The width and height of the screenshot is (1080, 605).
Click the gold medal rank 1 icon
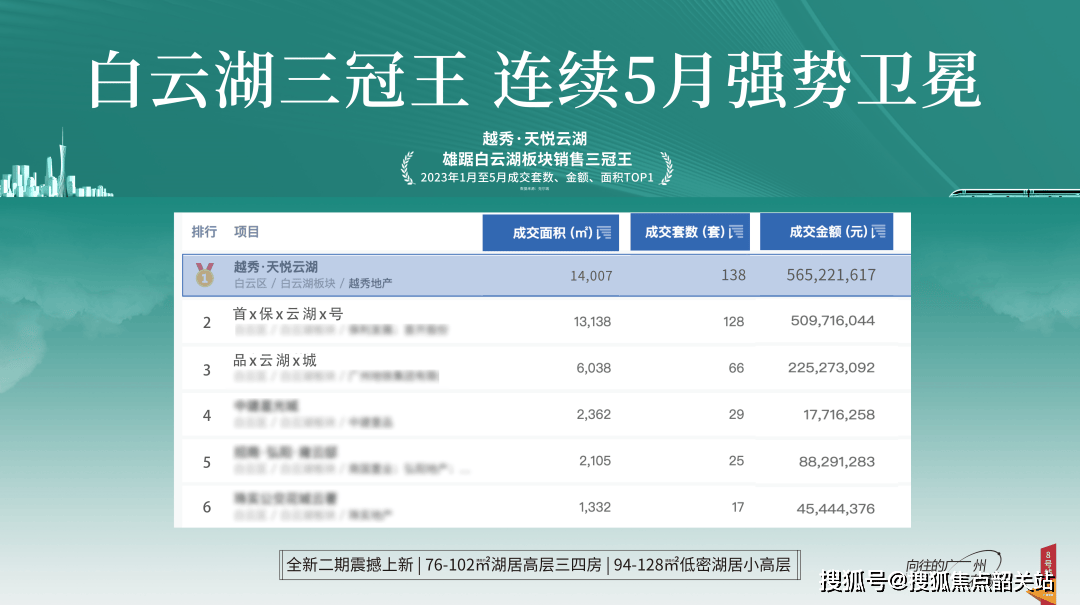click(206, 274)
